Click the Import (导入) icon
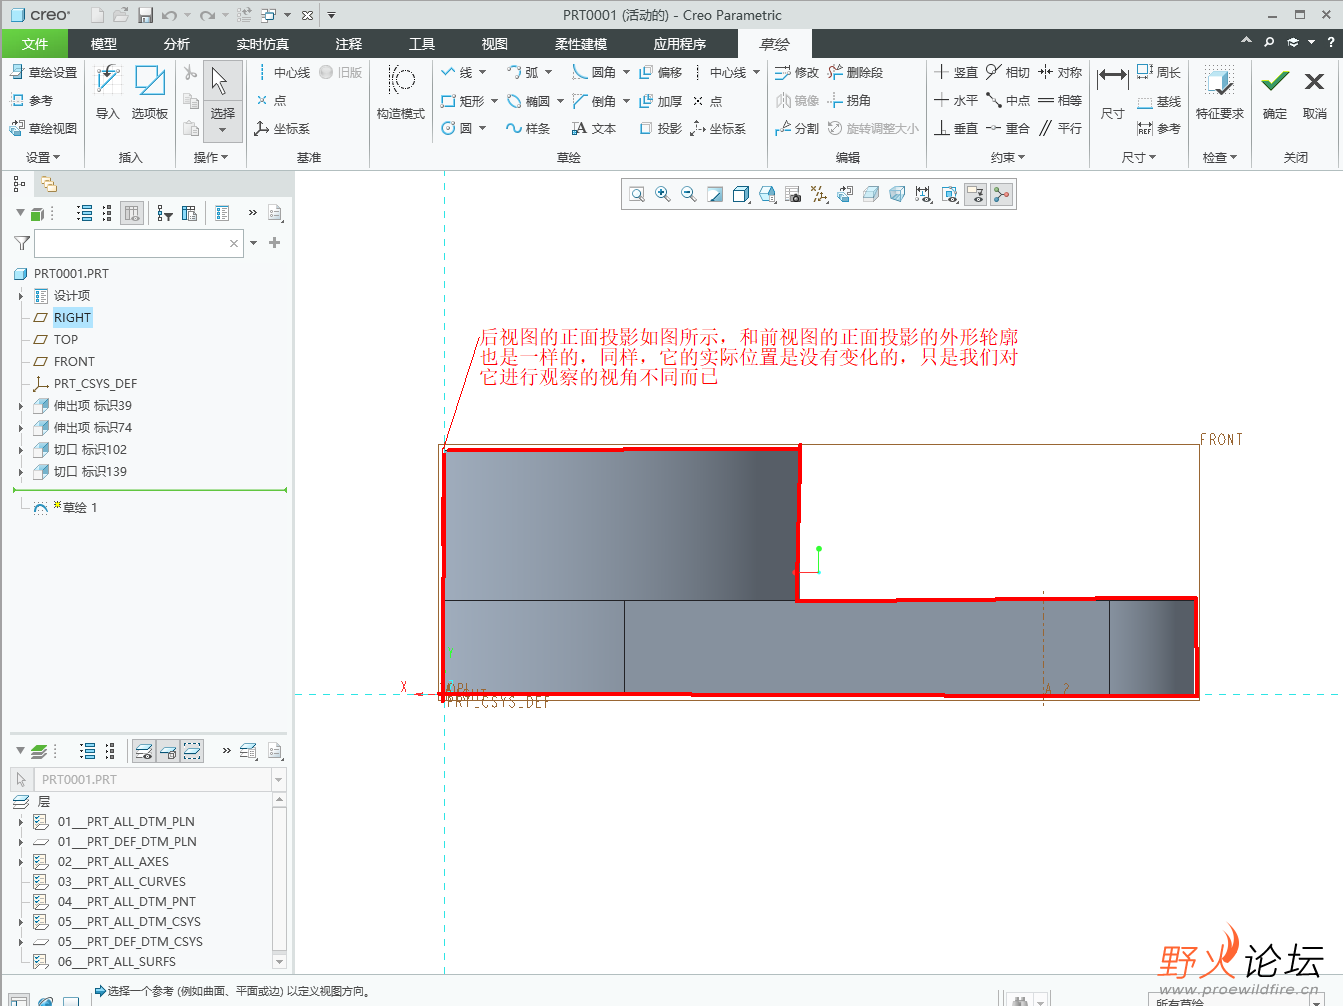Image resolution: width=1343 pixels, height=1006 pixels. tap(107, 81)
